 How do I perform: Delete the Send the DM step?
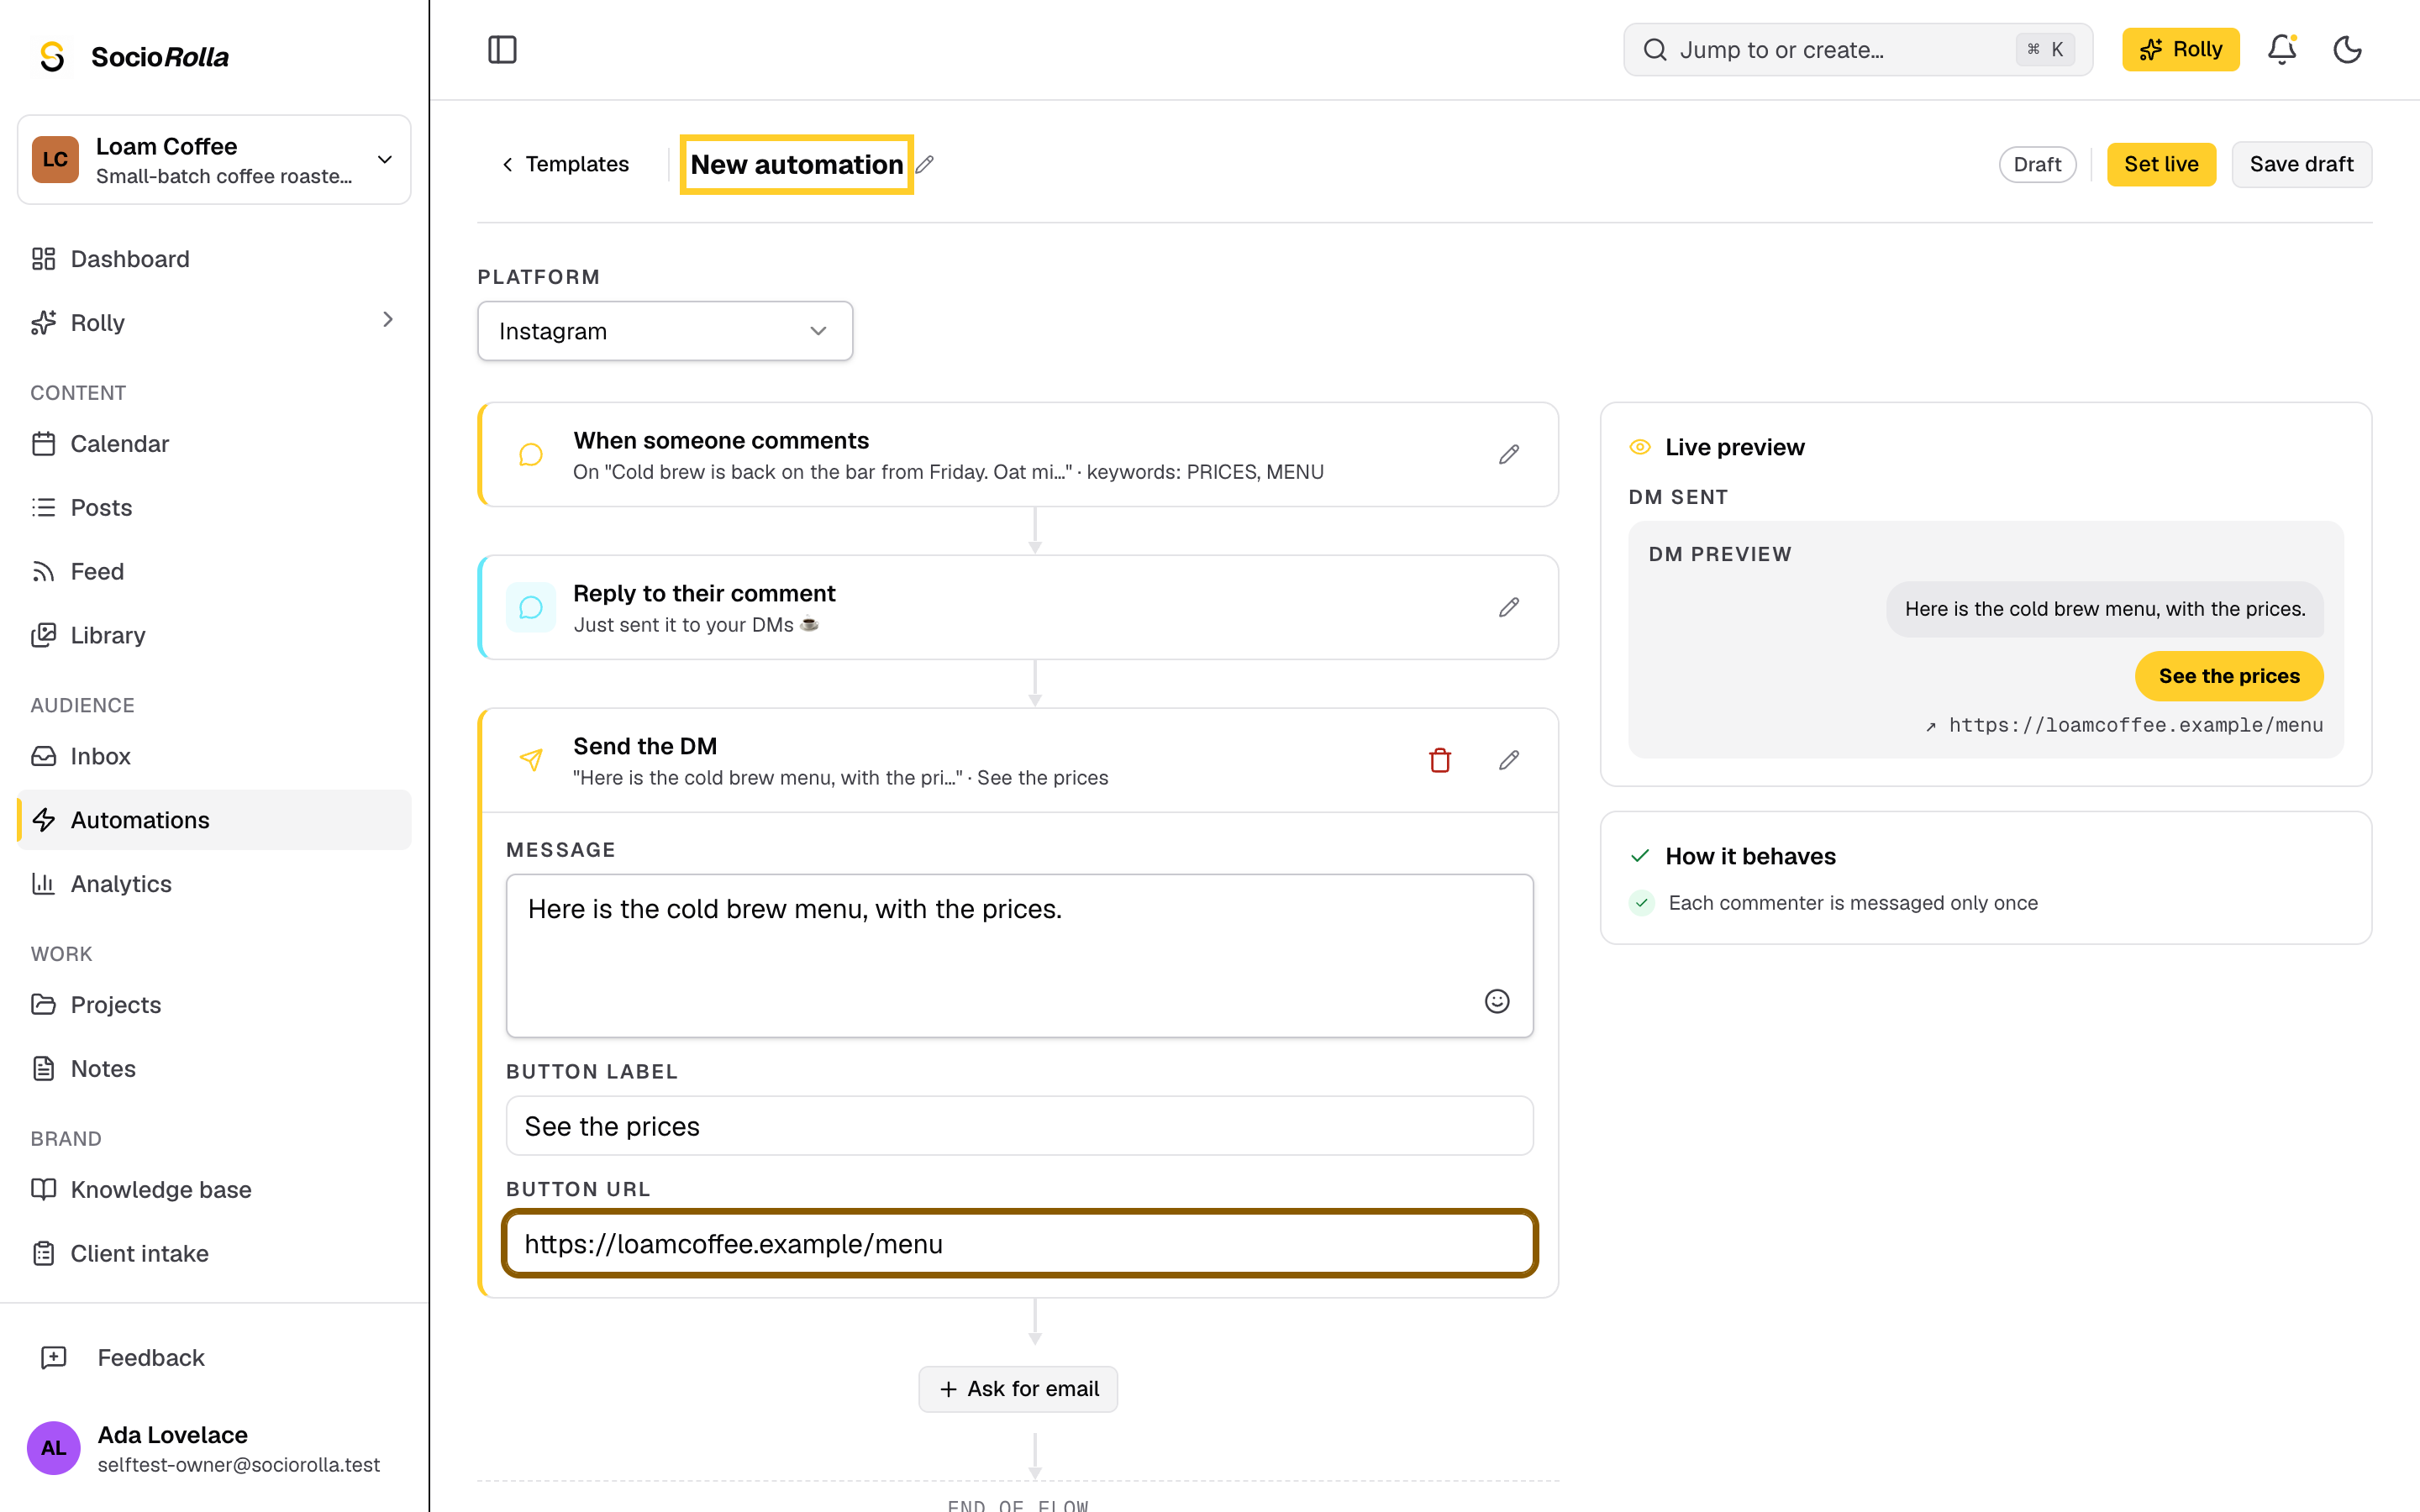coord(1440,760)
